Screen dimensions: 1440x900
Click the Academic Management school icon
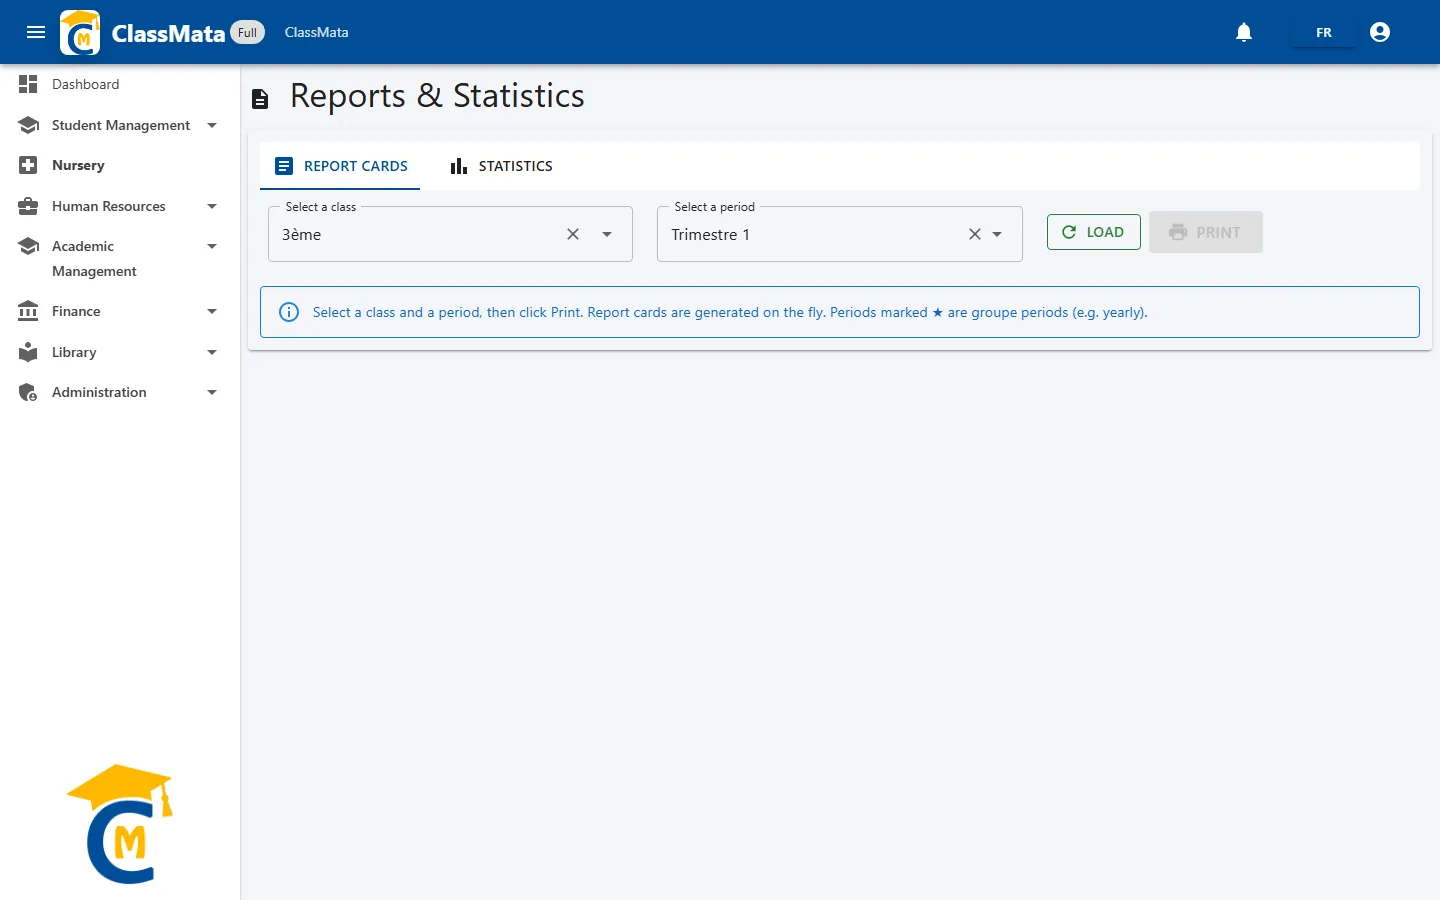click(x=28, y=246)
